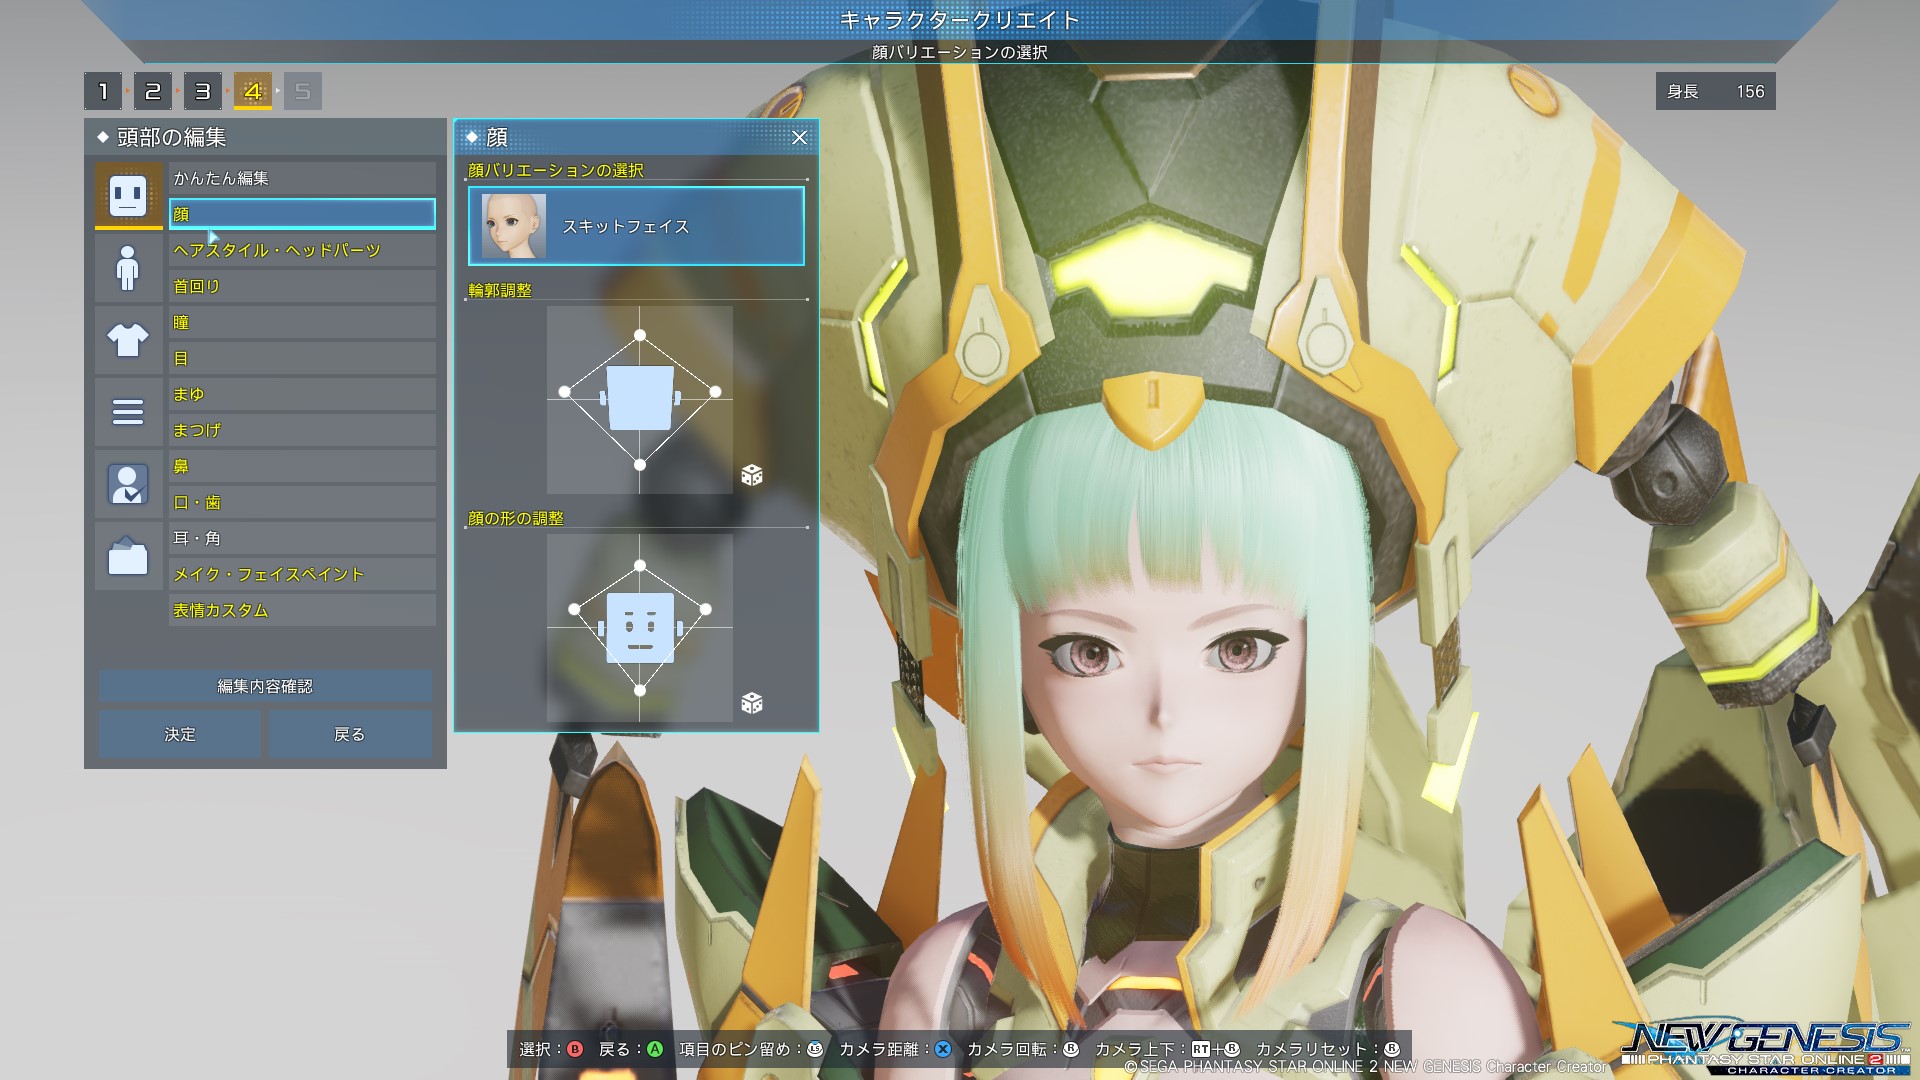
Task: Click the 編集内容確認 button
Action: tap(265, 686)
